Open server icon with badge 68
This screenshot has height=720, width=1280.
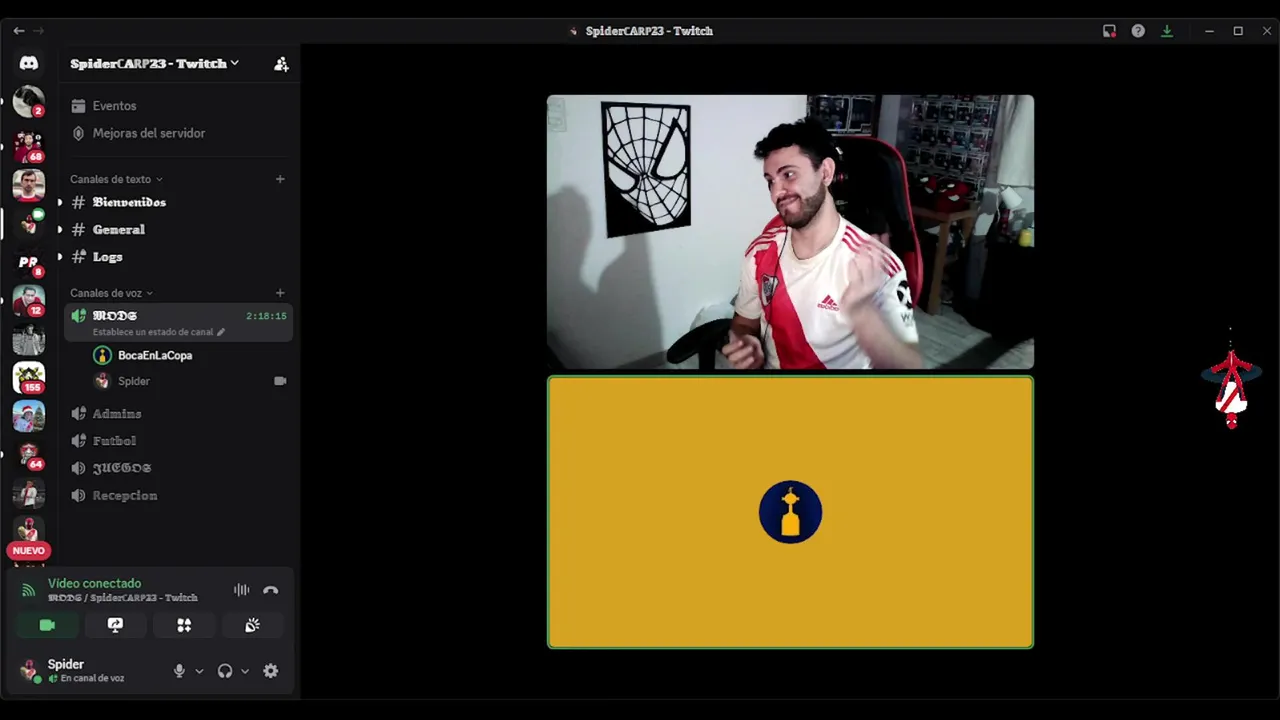(28, 146)
